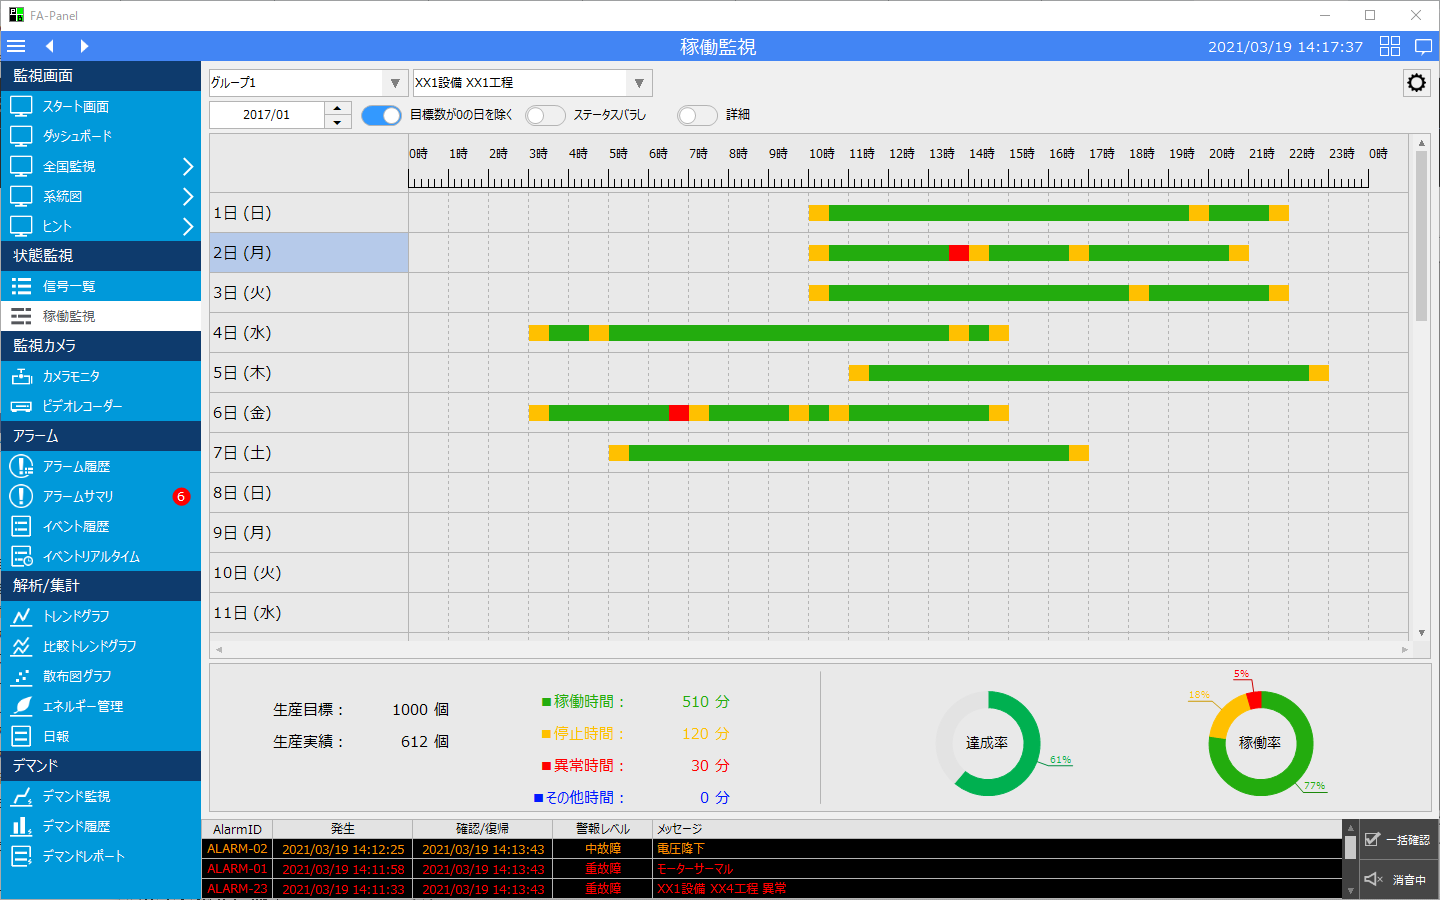Open イベント履歴

100,526
